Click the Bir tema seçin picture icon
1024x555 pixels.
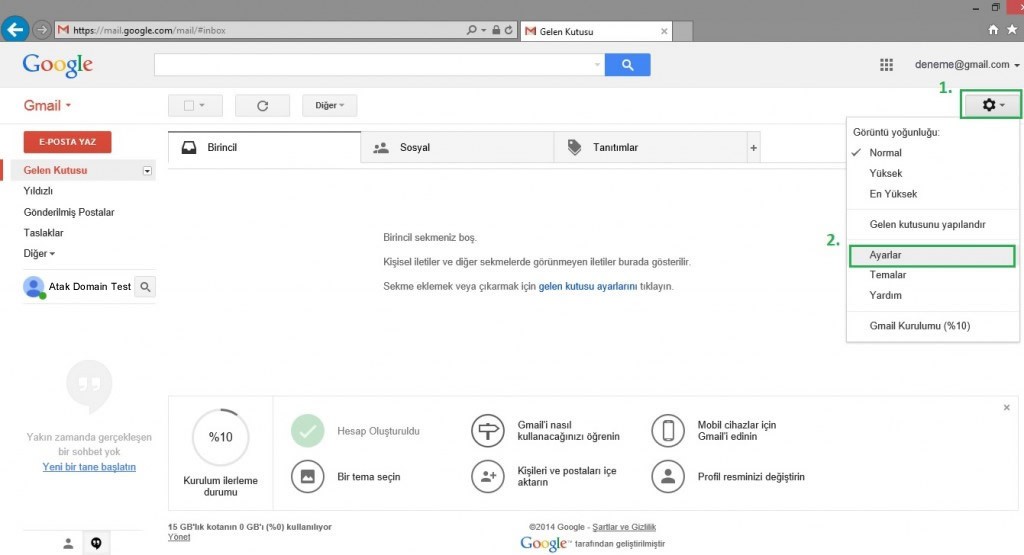point(308,477)
